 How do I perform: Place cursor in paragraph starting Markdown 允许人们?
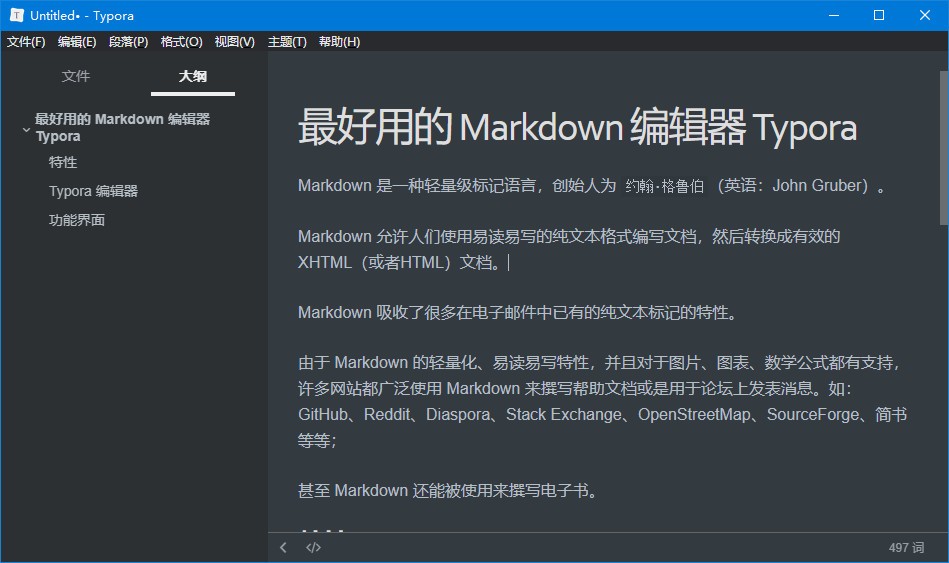569,249
